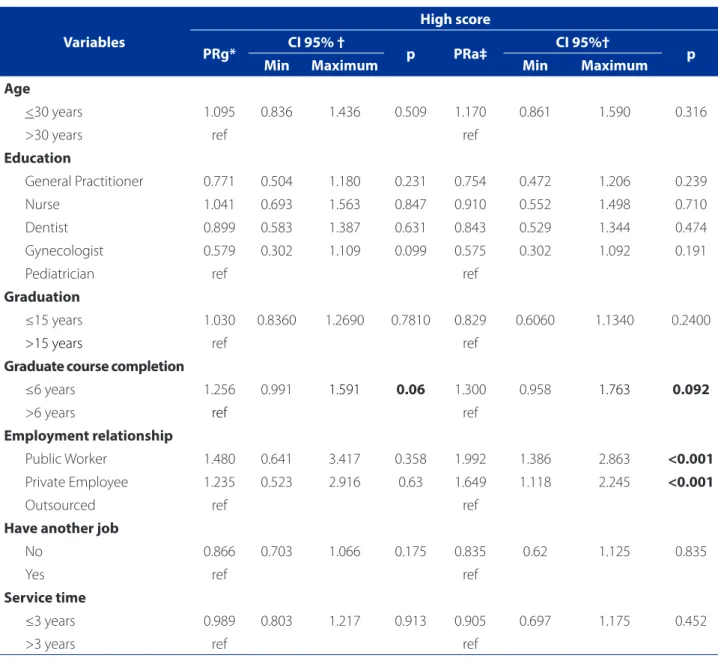Click value 1.649 for Private Employee

(470, 482)
